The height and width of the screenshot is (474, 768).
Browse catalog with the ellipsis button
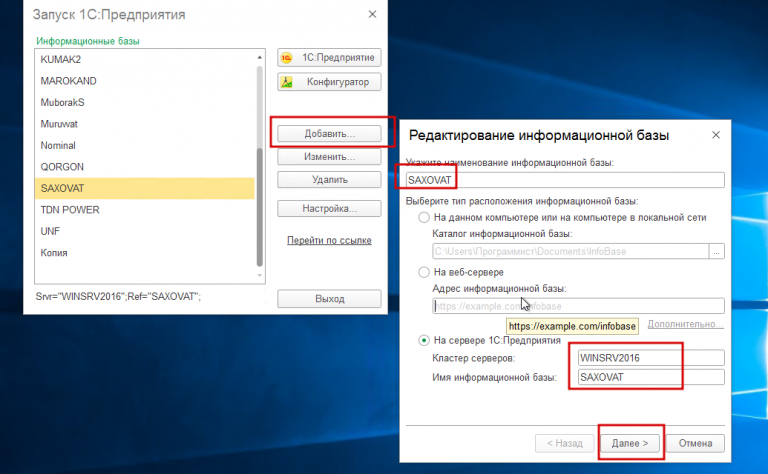point(717,251)
